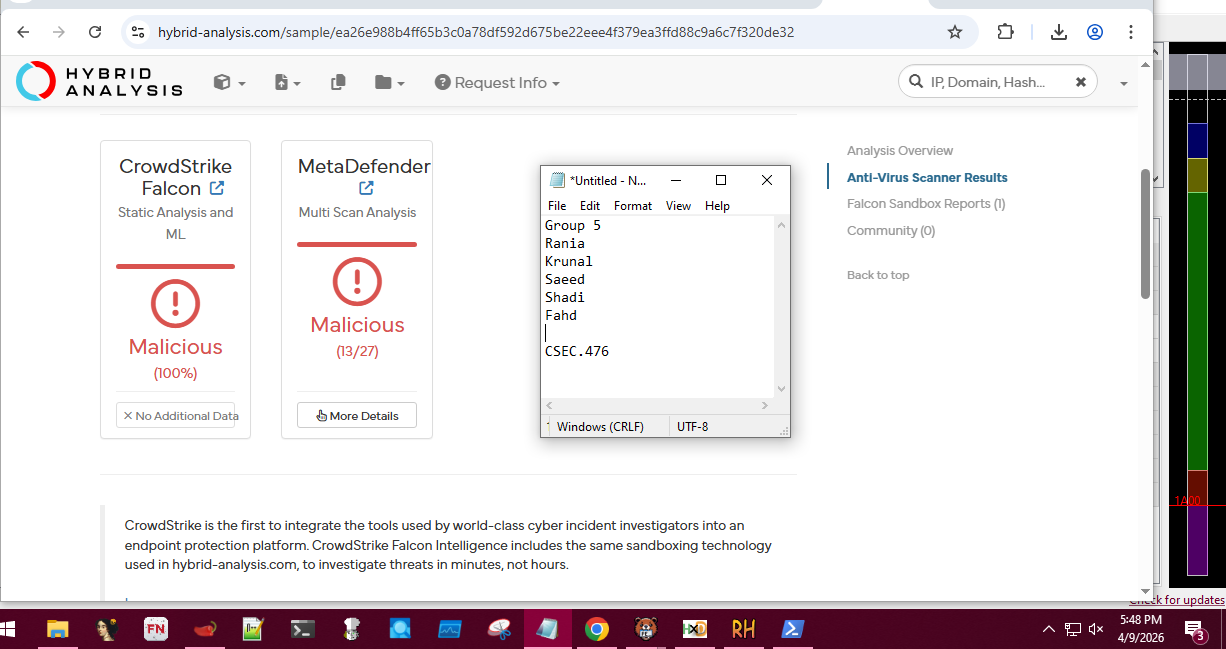Open Windows Start menu
The height and width of the screenshot is (649, 1226).
coord(10,629)
